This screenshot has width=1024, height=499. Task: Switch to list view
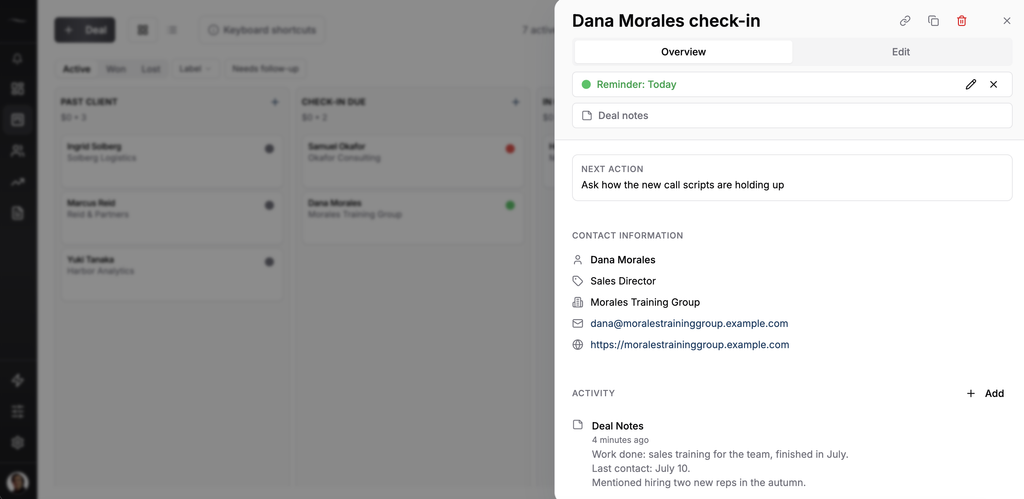tap(172, 30)
